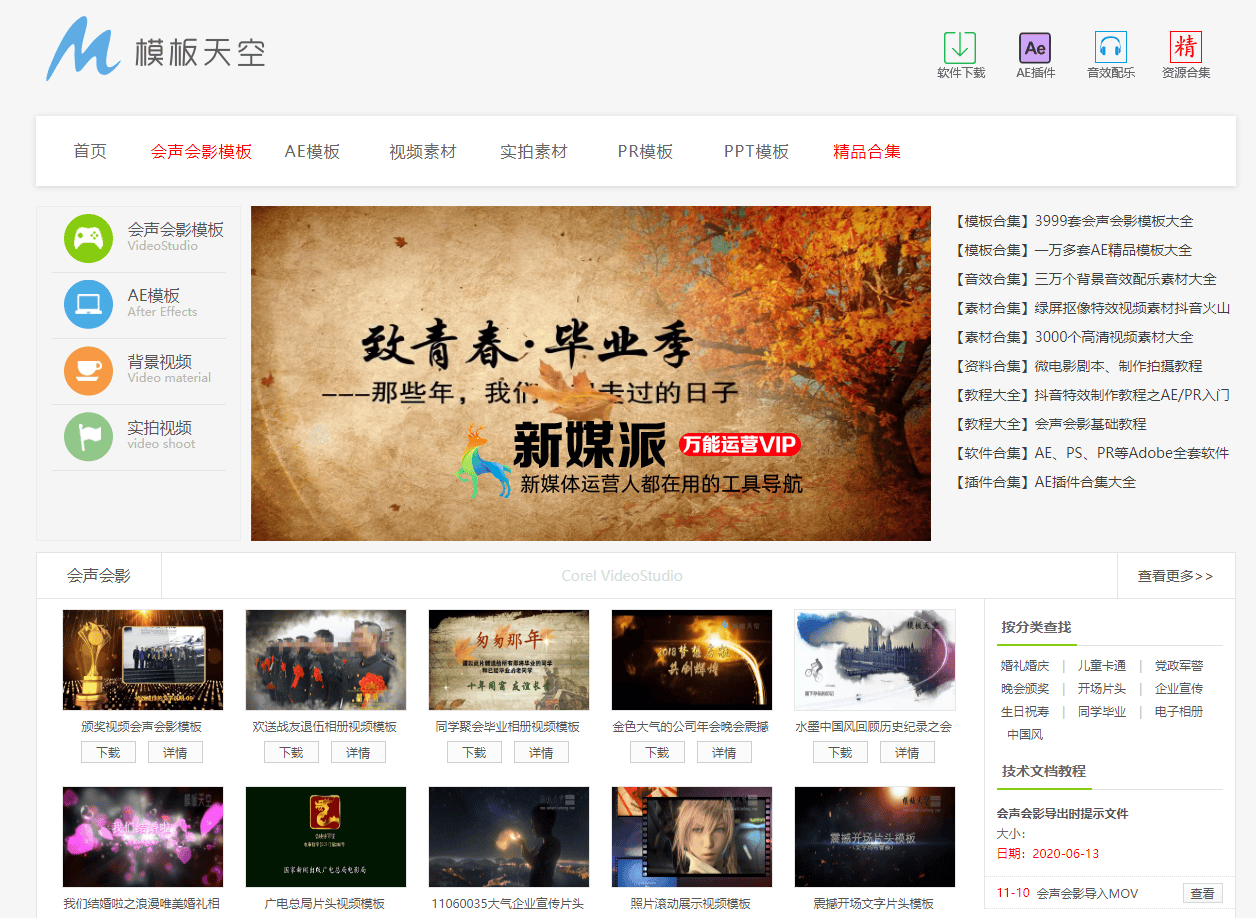Select the blue laptop AE模板 icon

pos(88,304)
